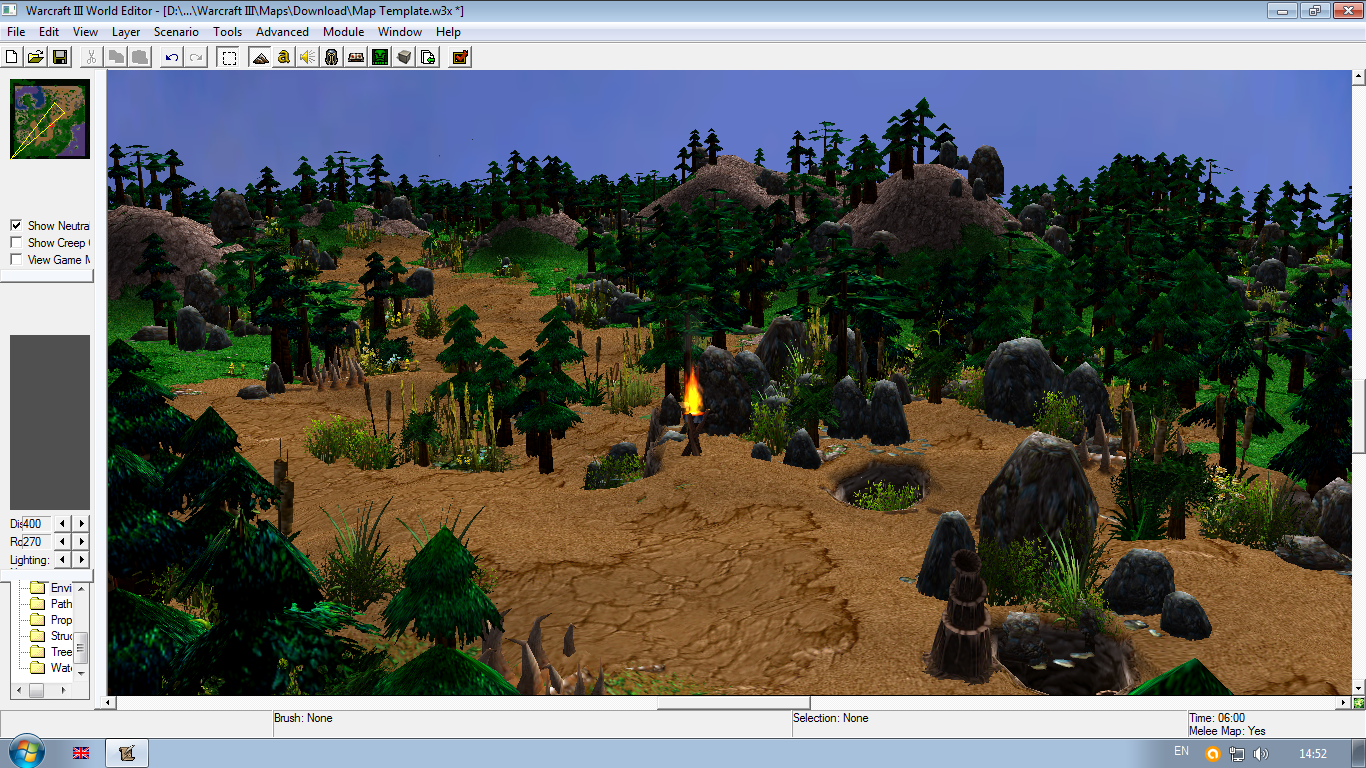Toggle the Show Neutral checkbox
This screenshot has height=768, width=1366.
(x=16, y=226)
